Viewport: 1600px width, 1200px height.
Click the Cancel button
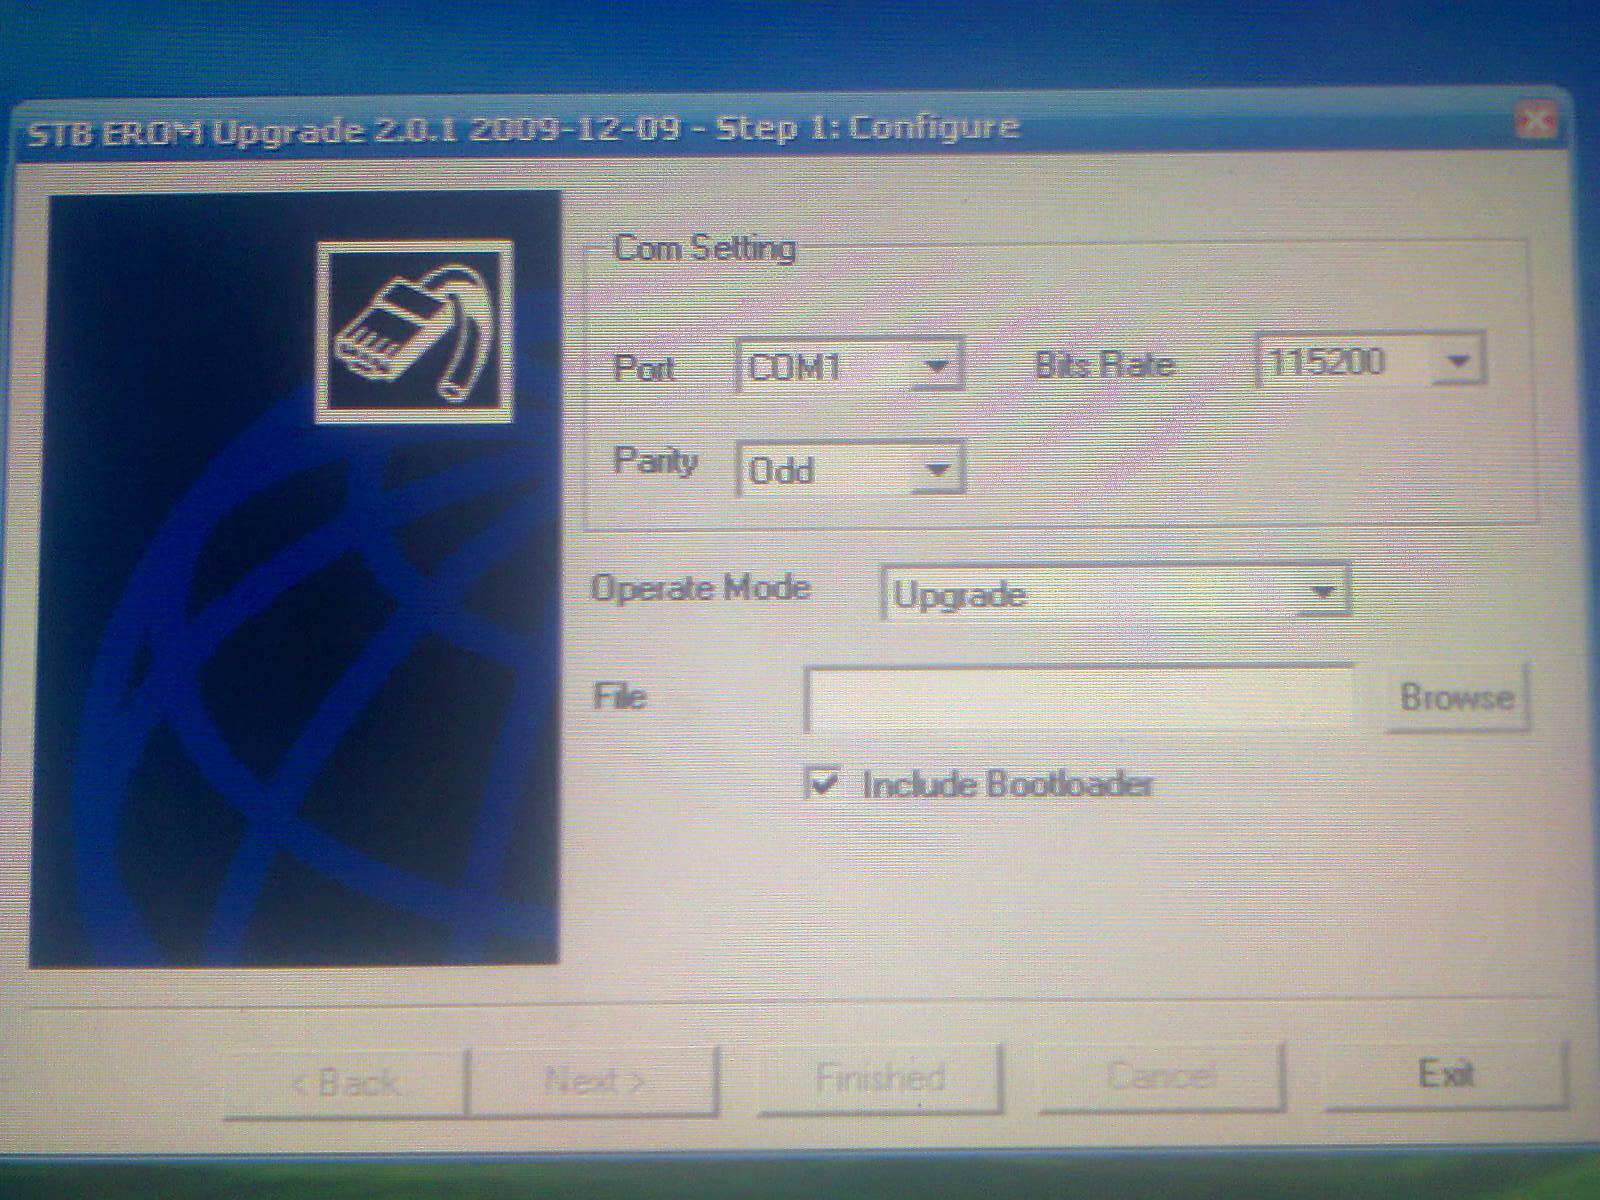click(1162, 1077)
